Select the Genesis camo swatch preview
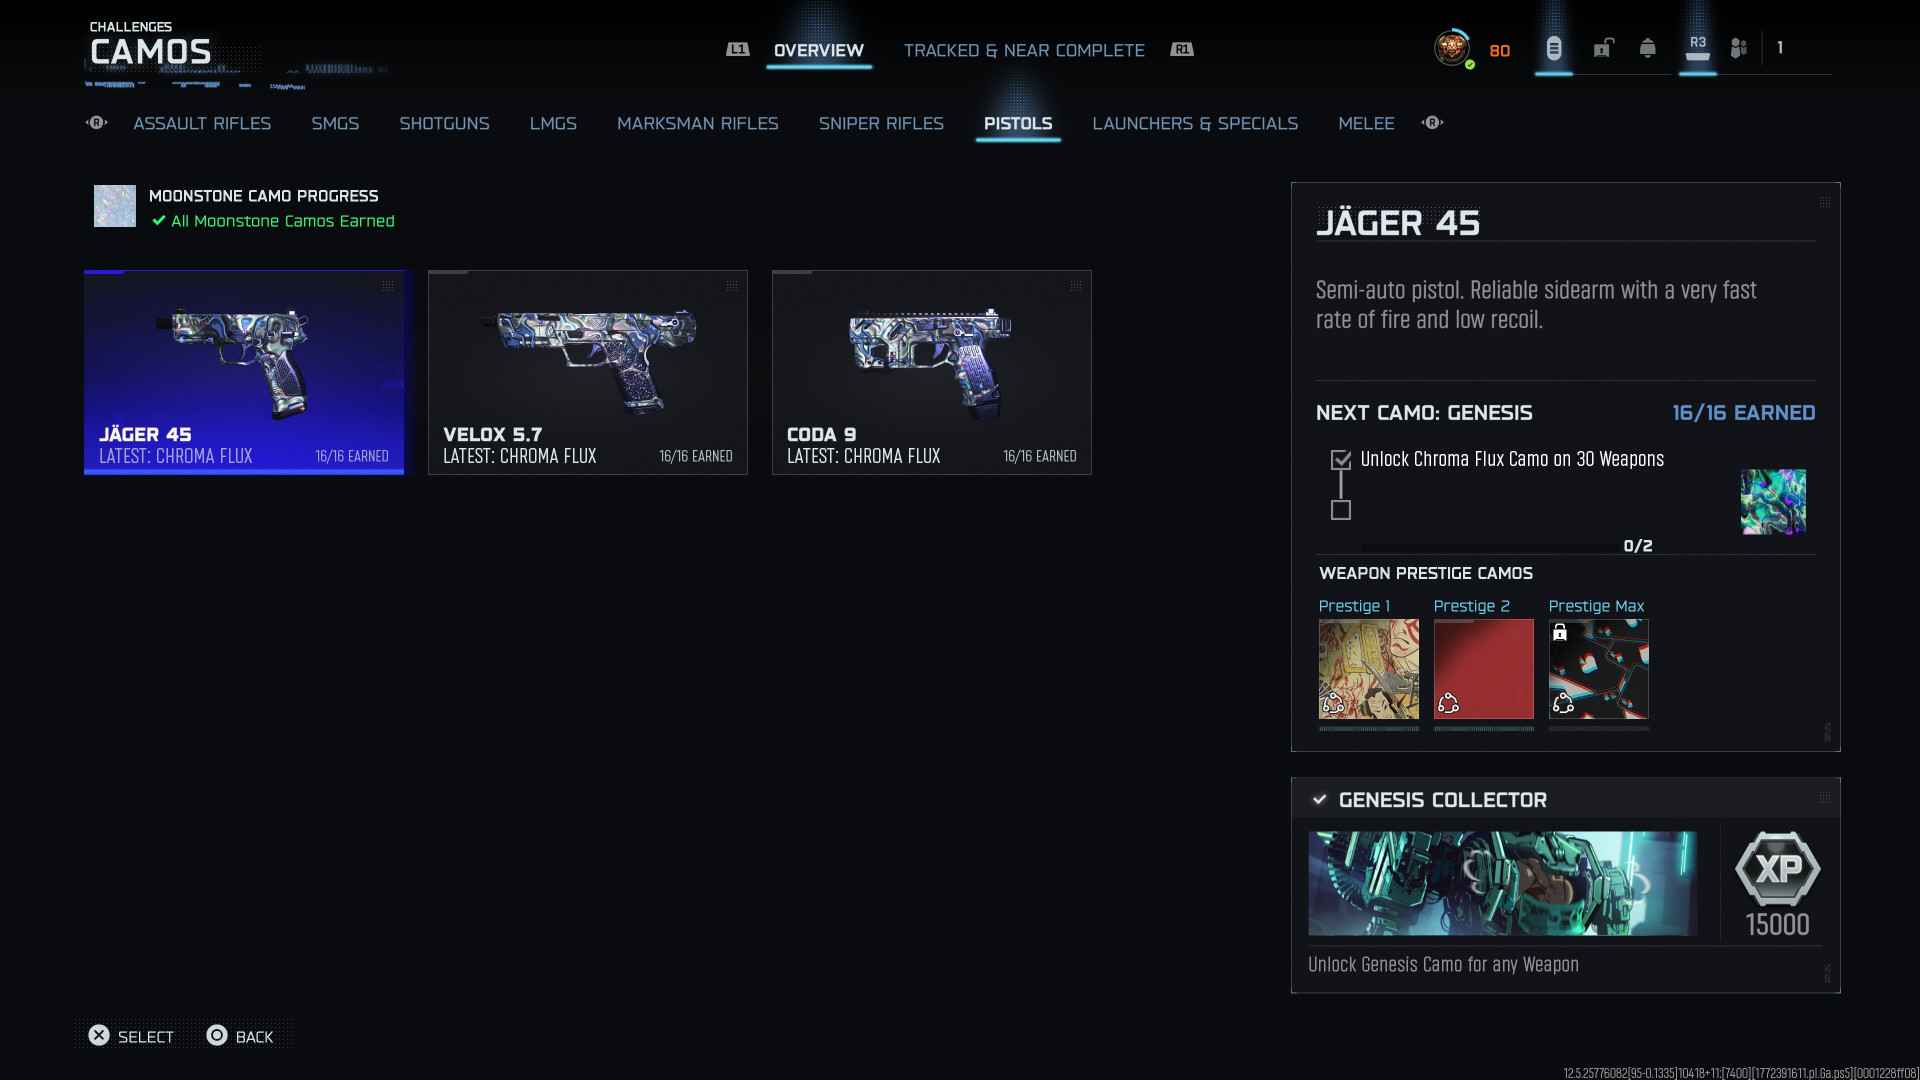1920x1080 pixels. click(1772, 502)
